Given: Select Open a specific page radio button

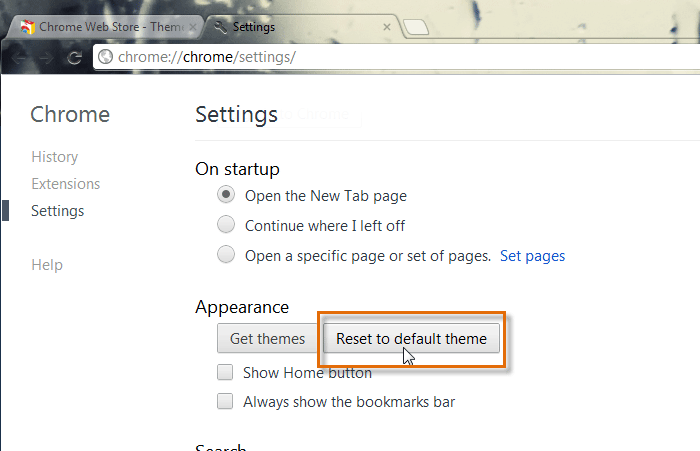Looking at the screenshot, I should click(226, 254).
